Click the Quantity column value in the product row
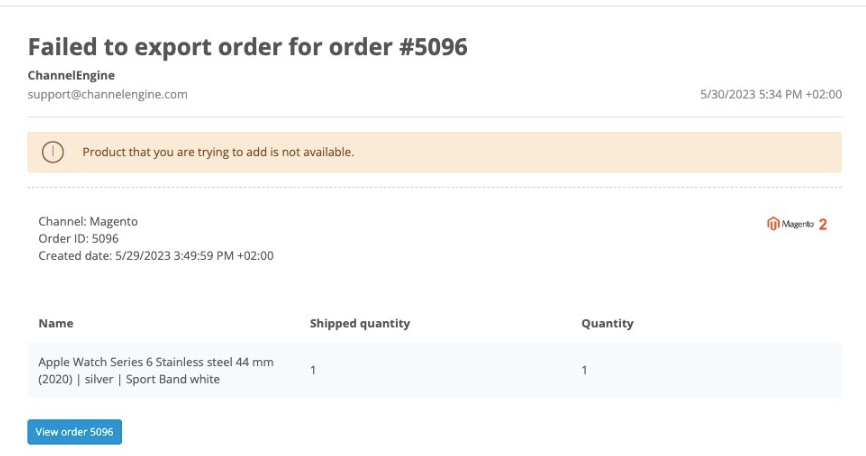This screenshot has width=866, height=456. pos(584,371)
